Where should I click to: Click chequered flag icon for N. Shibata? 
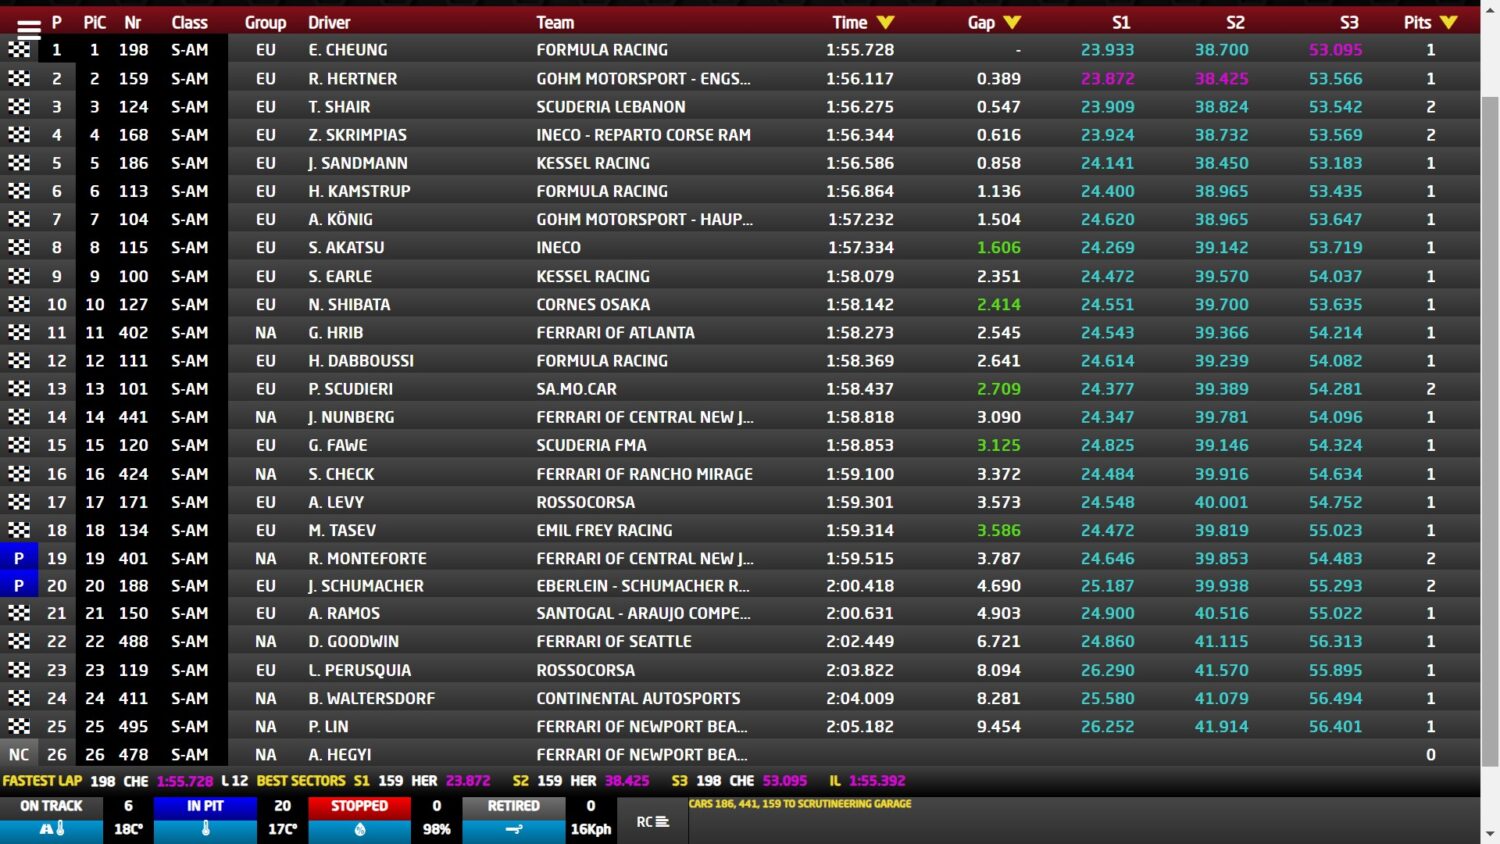click(19, 304)
